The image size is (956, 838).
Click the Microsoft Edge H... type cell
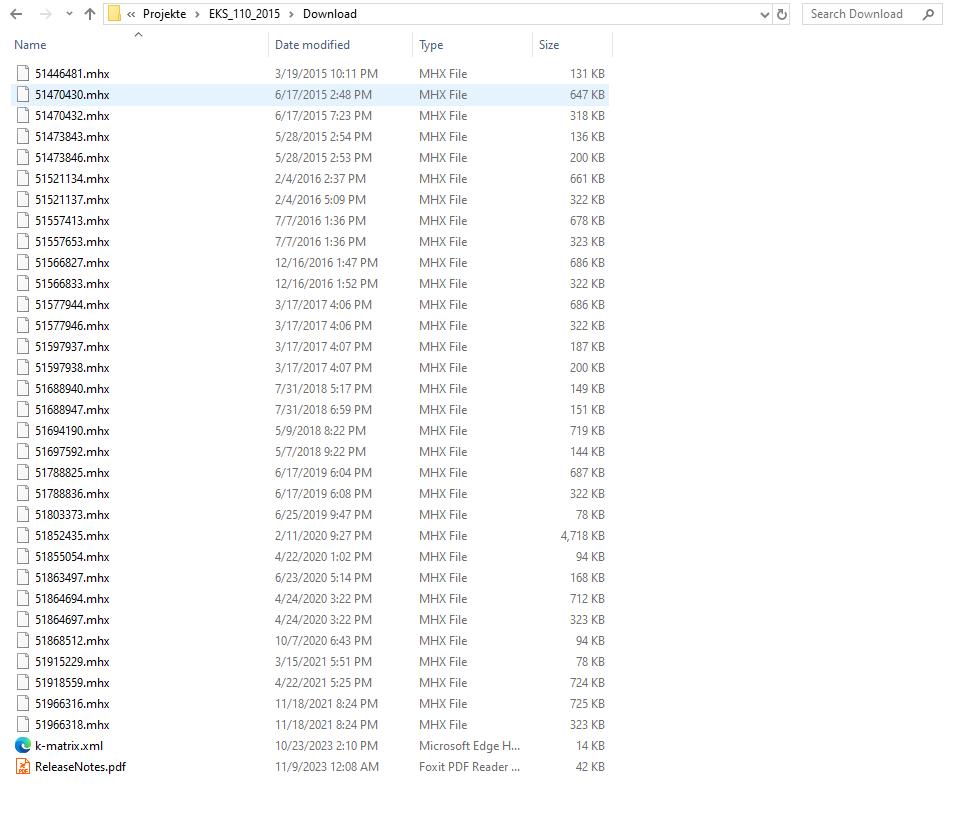point(469,747)
